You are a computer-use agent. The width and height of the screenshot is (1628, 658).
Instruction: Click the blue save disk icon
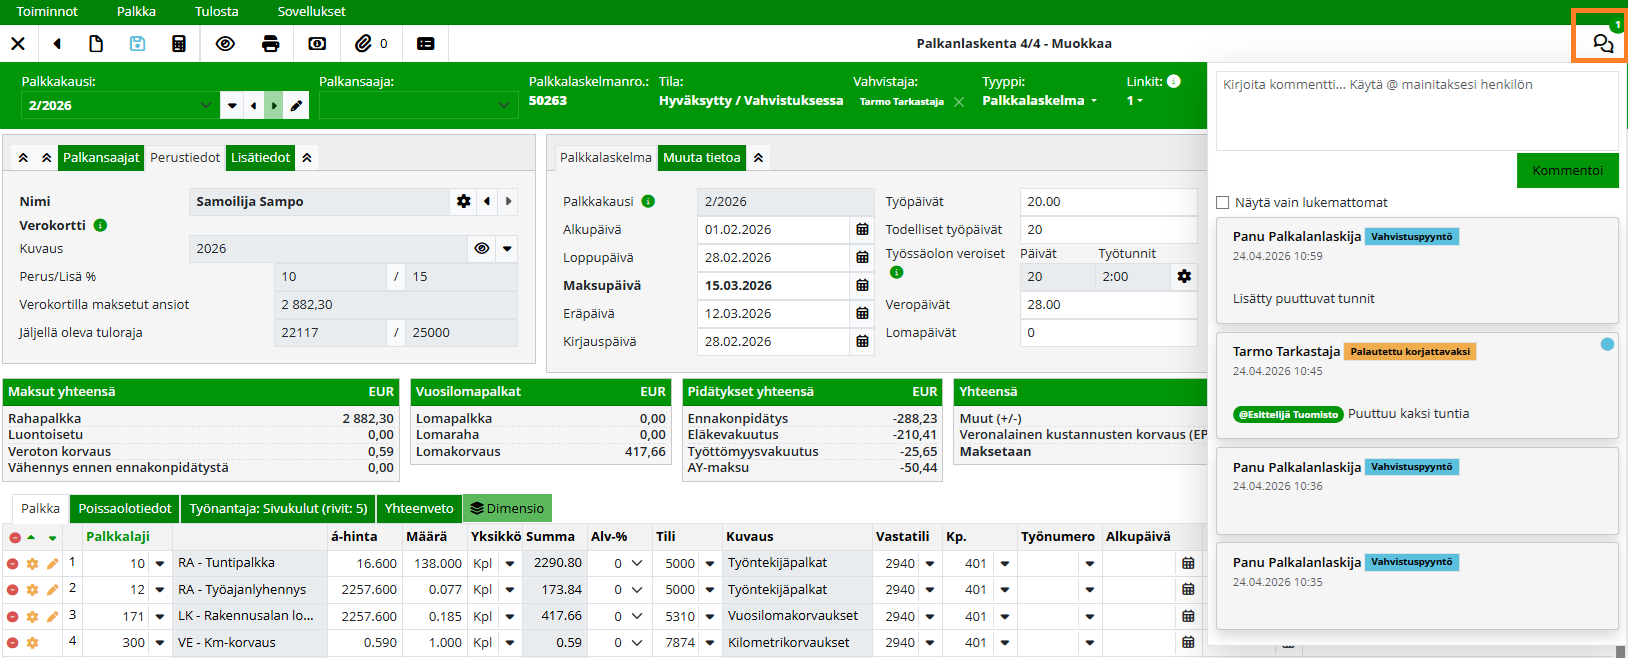[x=138, y=44]
